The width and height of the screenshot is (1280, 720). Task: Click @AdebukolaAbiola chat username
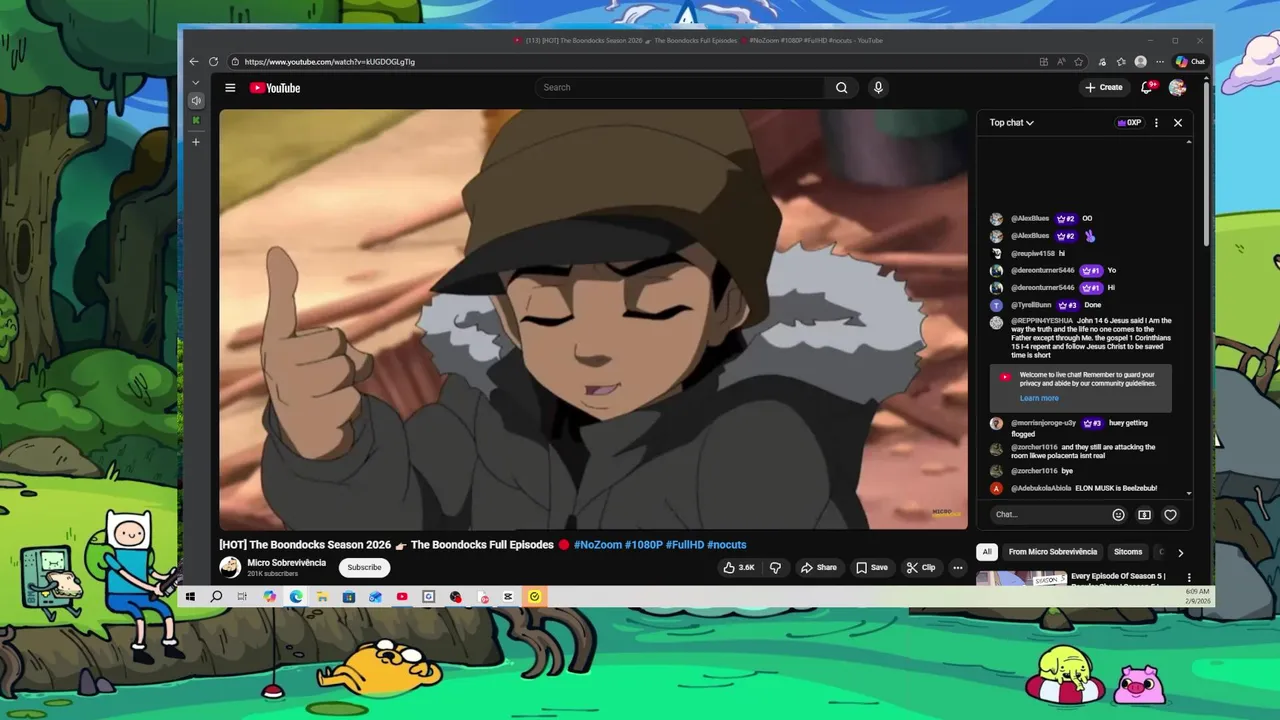(1041, 489)
